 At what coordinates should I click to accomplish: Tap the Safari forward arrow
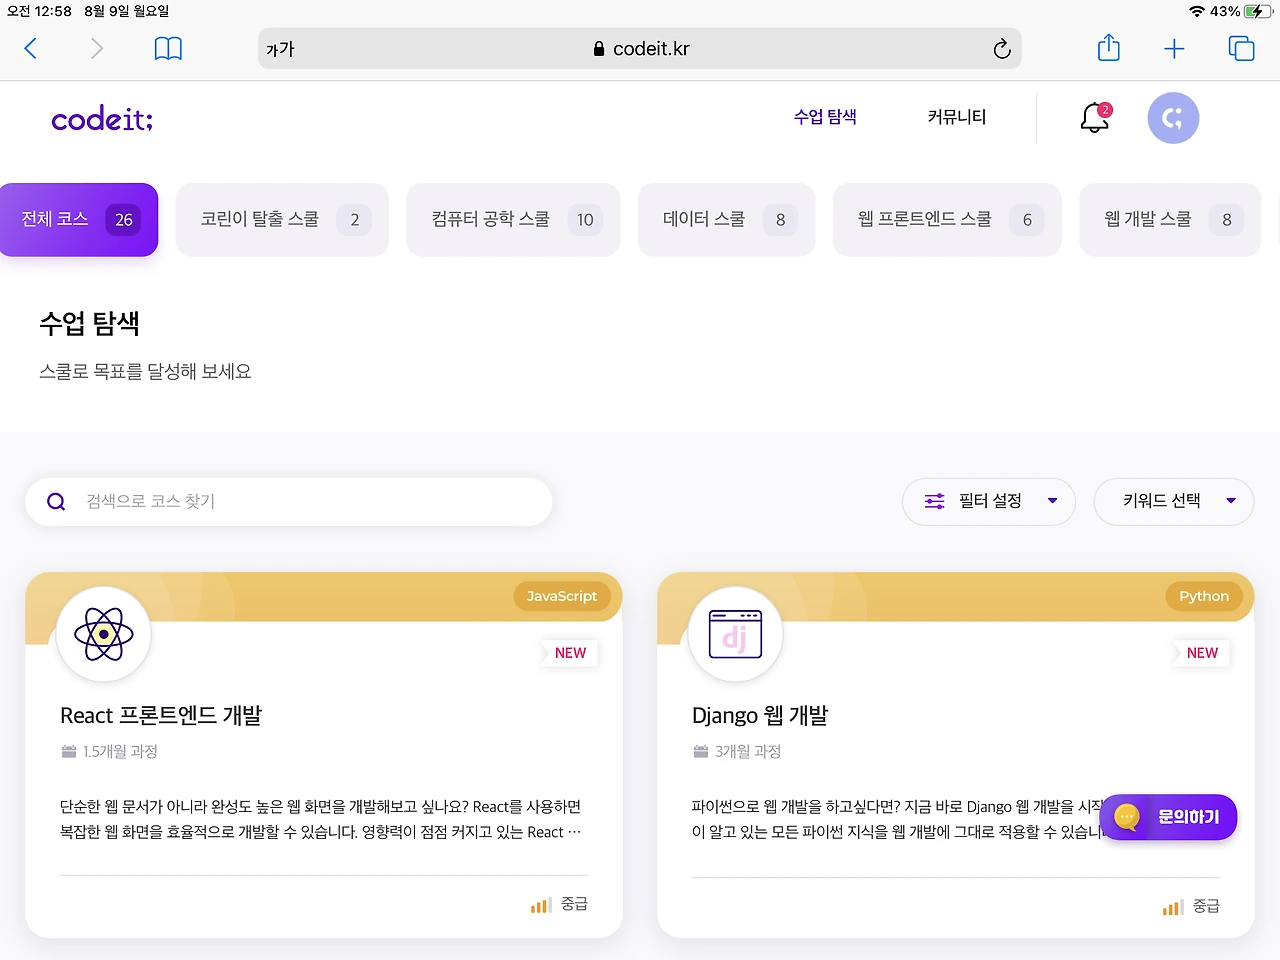pos(96,48)
